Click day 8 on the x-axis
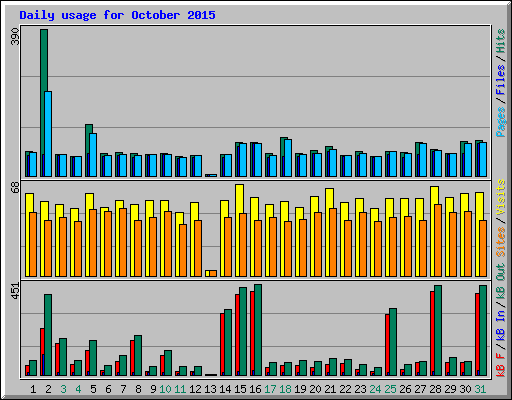The image size is (512, 400). pyautogui.click(x=138, y=389)
